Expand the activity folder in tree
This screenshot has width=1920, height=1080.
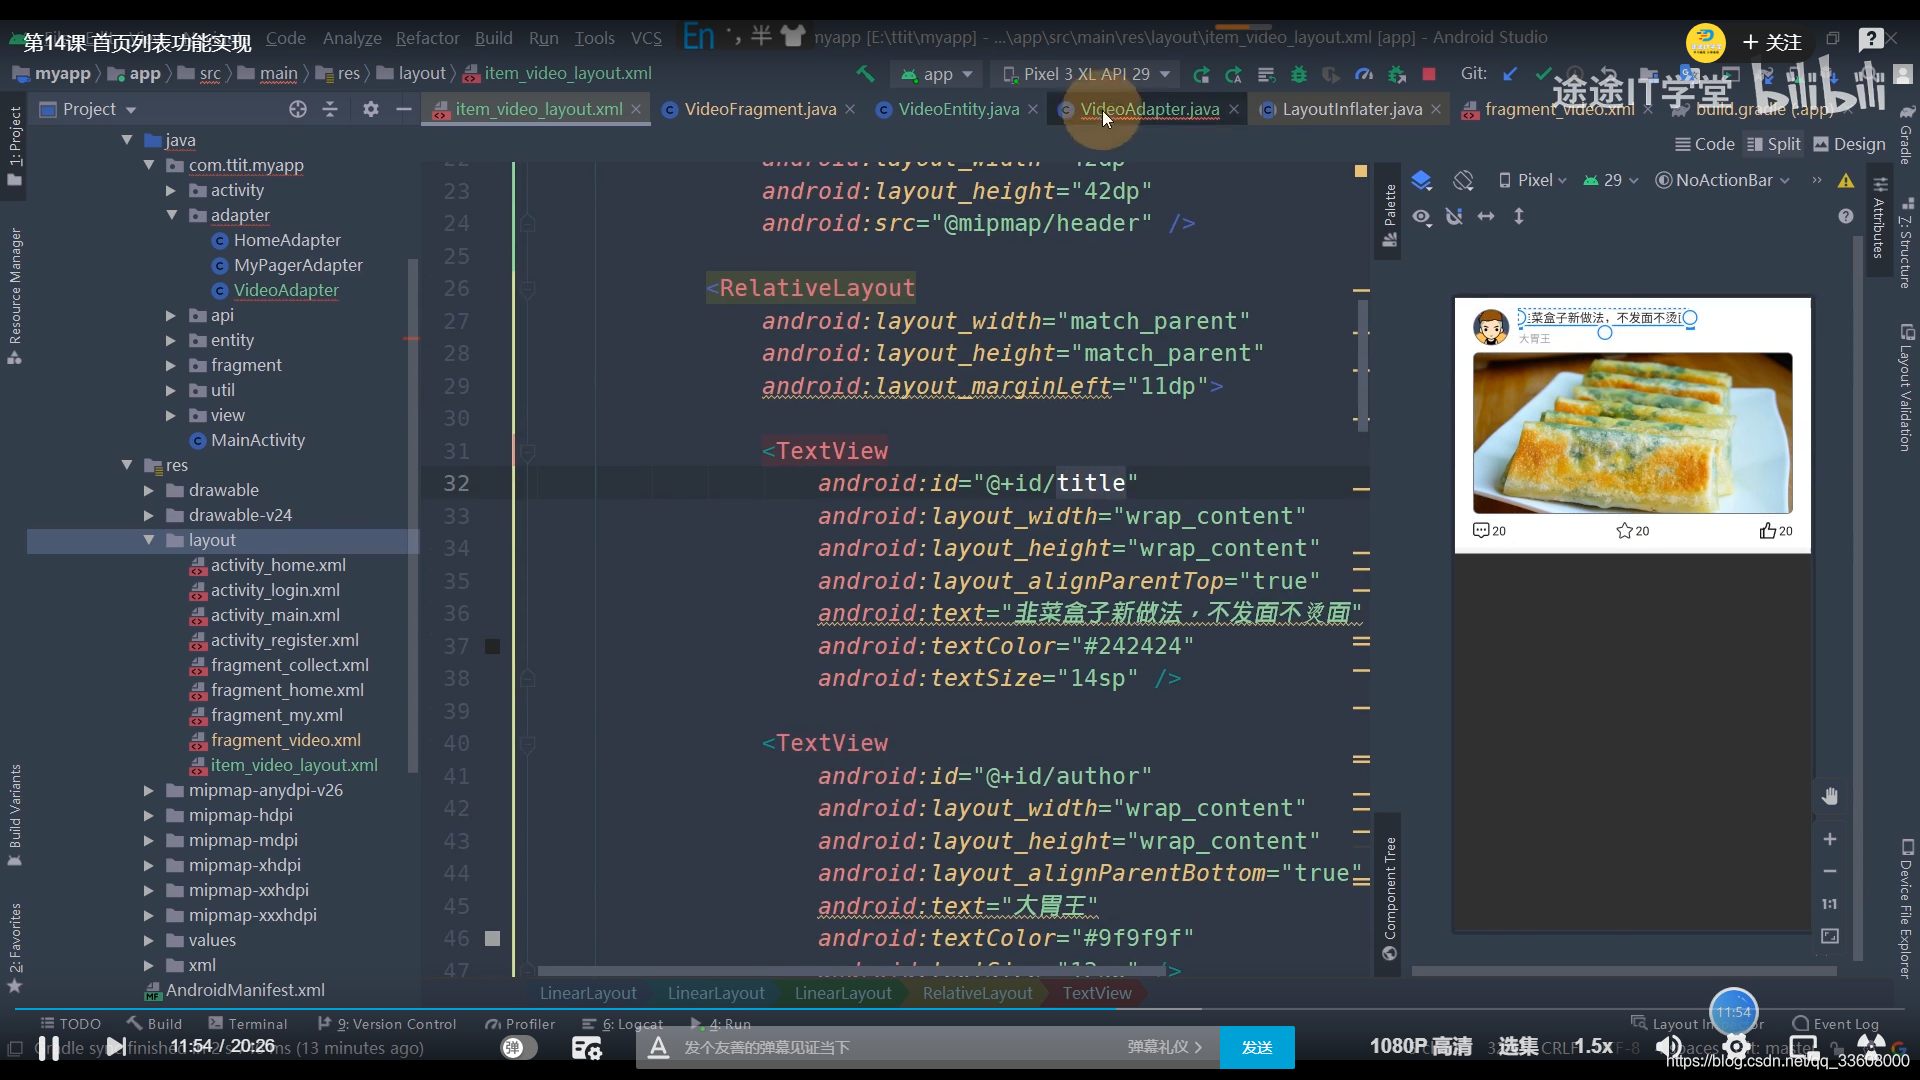(x=171, y=190)
